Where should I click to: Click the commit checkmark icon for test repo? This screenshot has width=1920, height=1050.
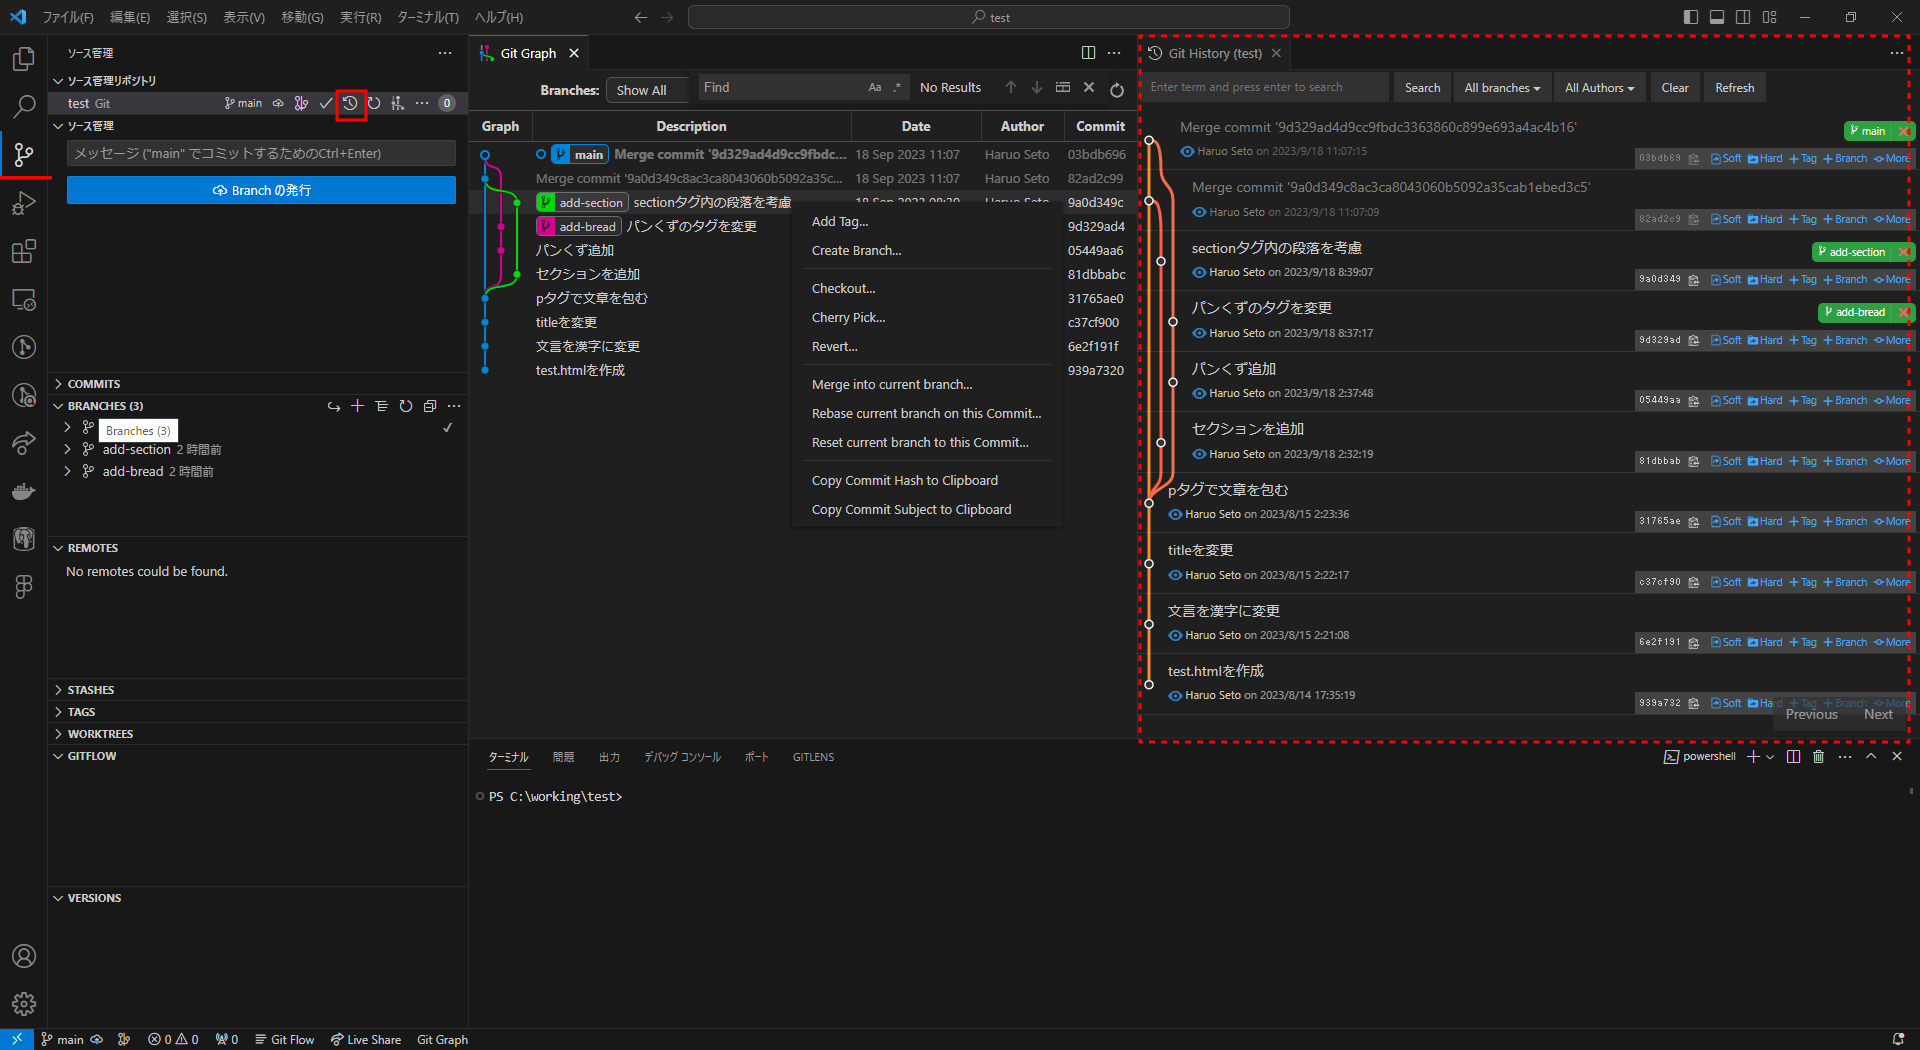326,103
